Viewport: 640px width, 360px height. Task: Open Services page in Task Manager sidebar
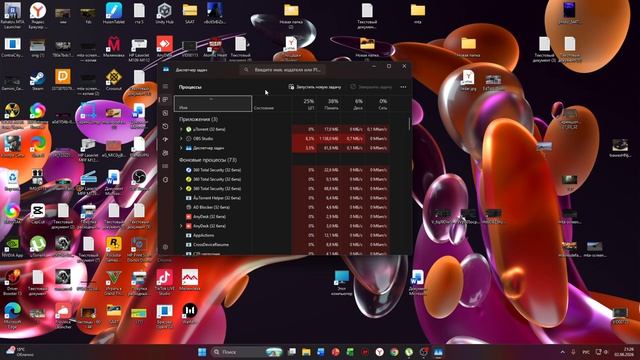[x=165, y=180]
